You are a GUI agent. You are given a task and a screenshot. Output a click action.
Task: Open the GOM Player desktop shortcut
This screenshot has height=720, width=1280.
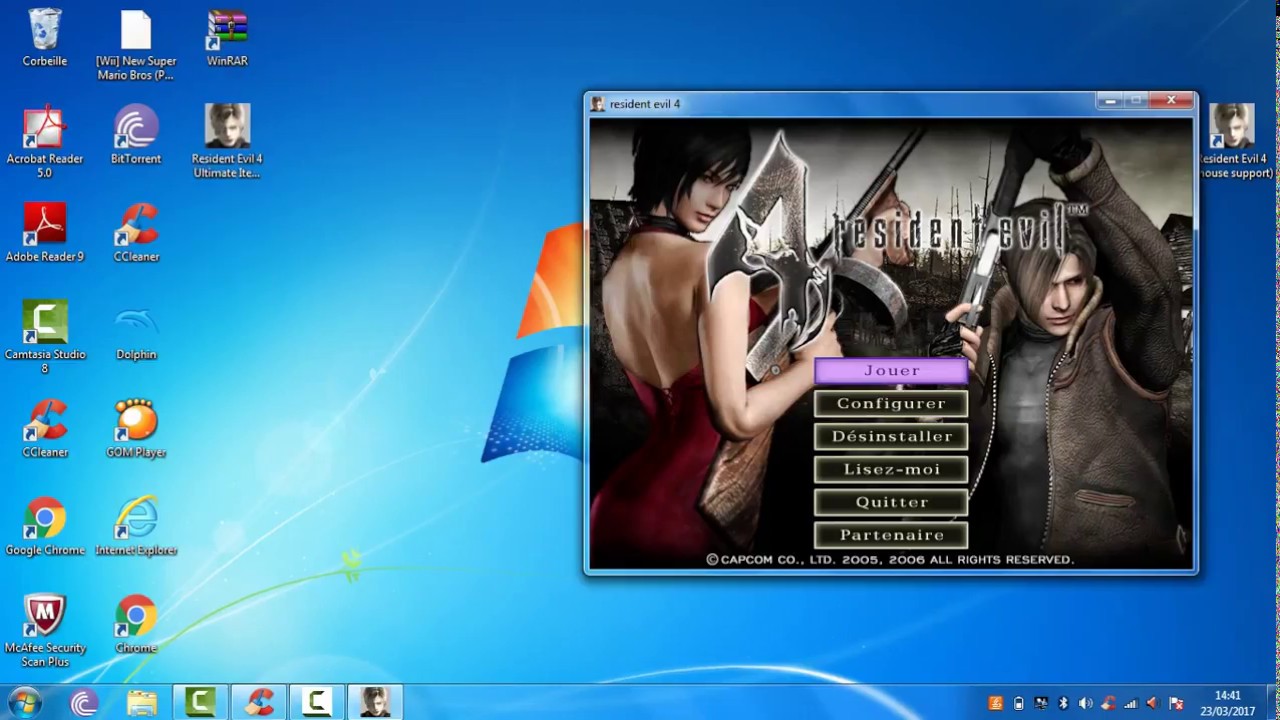pyautogui.click(x=136, y=429)
